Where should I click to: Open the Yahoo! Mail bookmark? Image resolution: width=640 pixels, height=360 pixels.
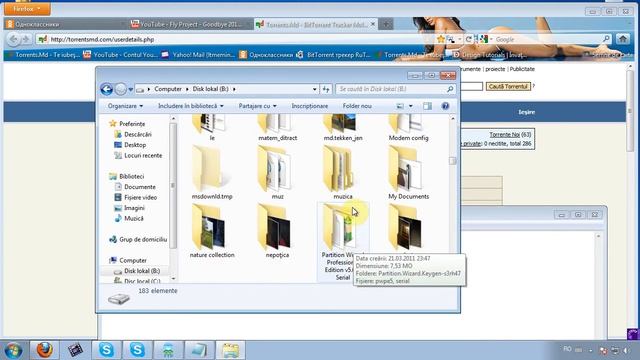click(198, 55)
